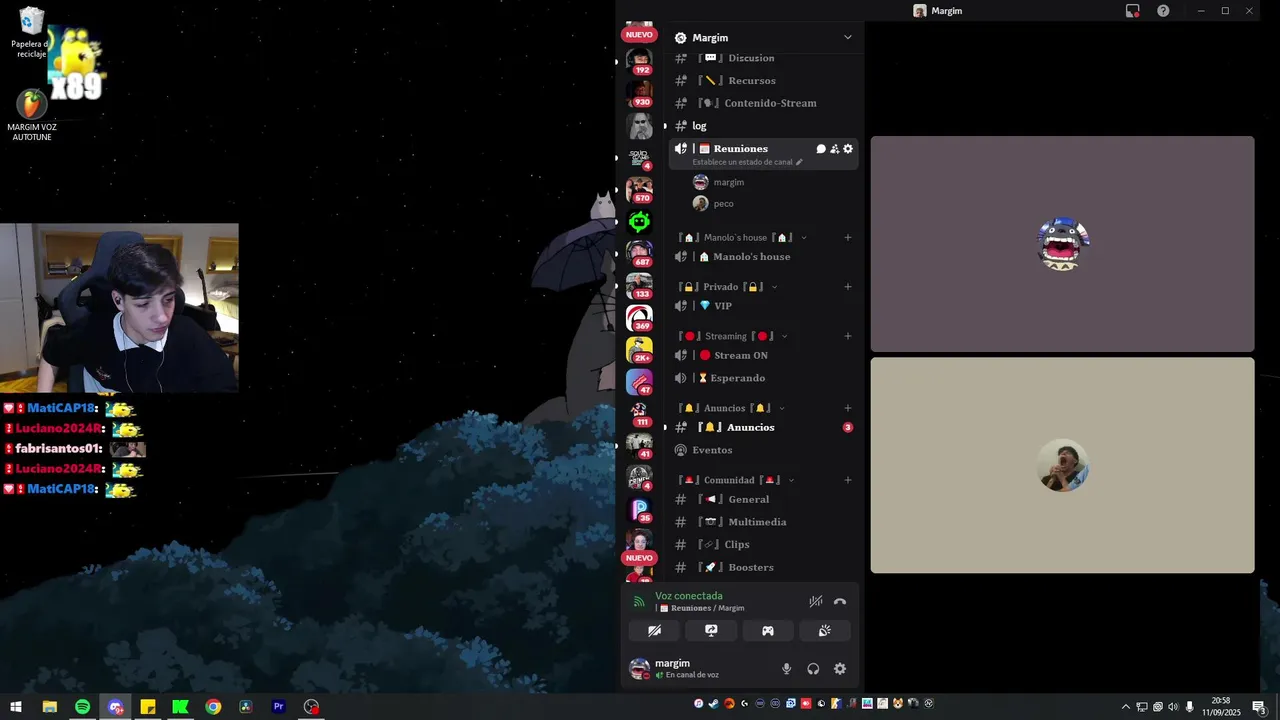Add channel to Manolo's house category
The image size is (1280, 720).
click(848, 238)
